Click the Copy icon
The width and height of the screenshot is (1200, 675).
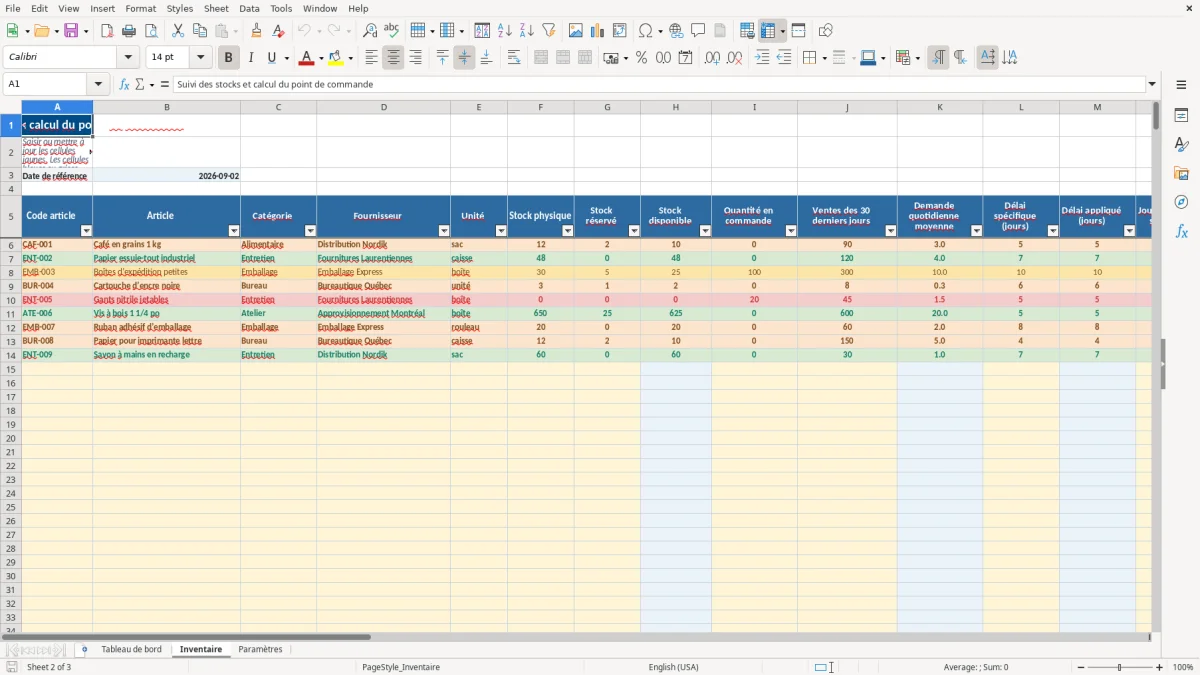[200, 31]
